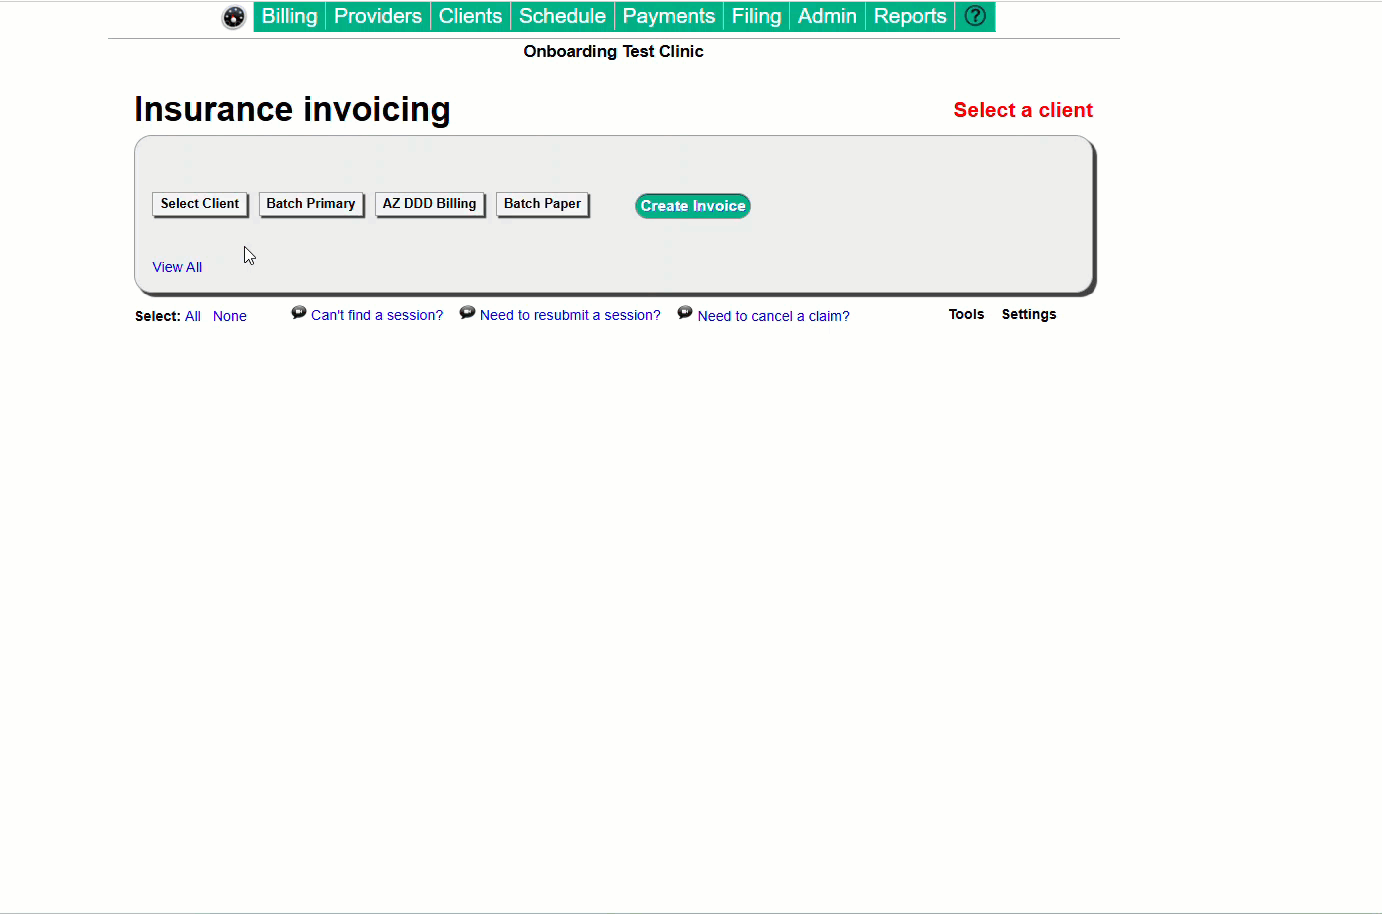
Task: Go to the Clients menu
Action: [470, 16]
